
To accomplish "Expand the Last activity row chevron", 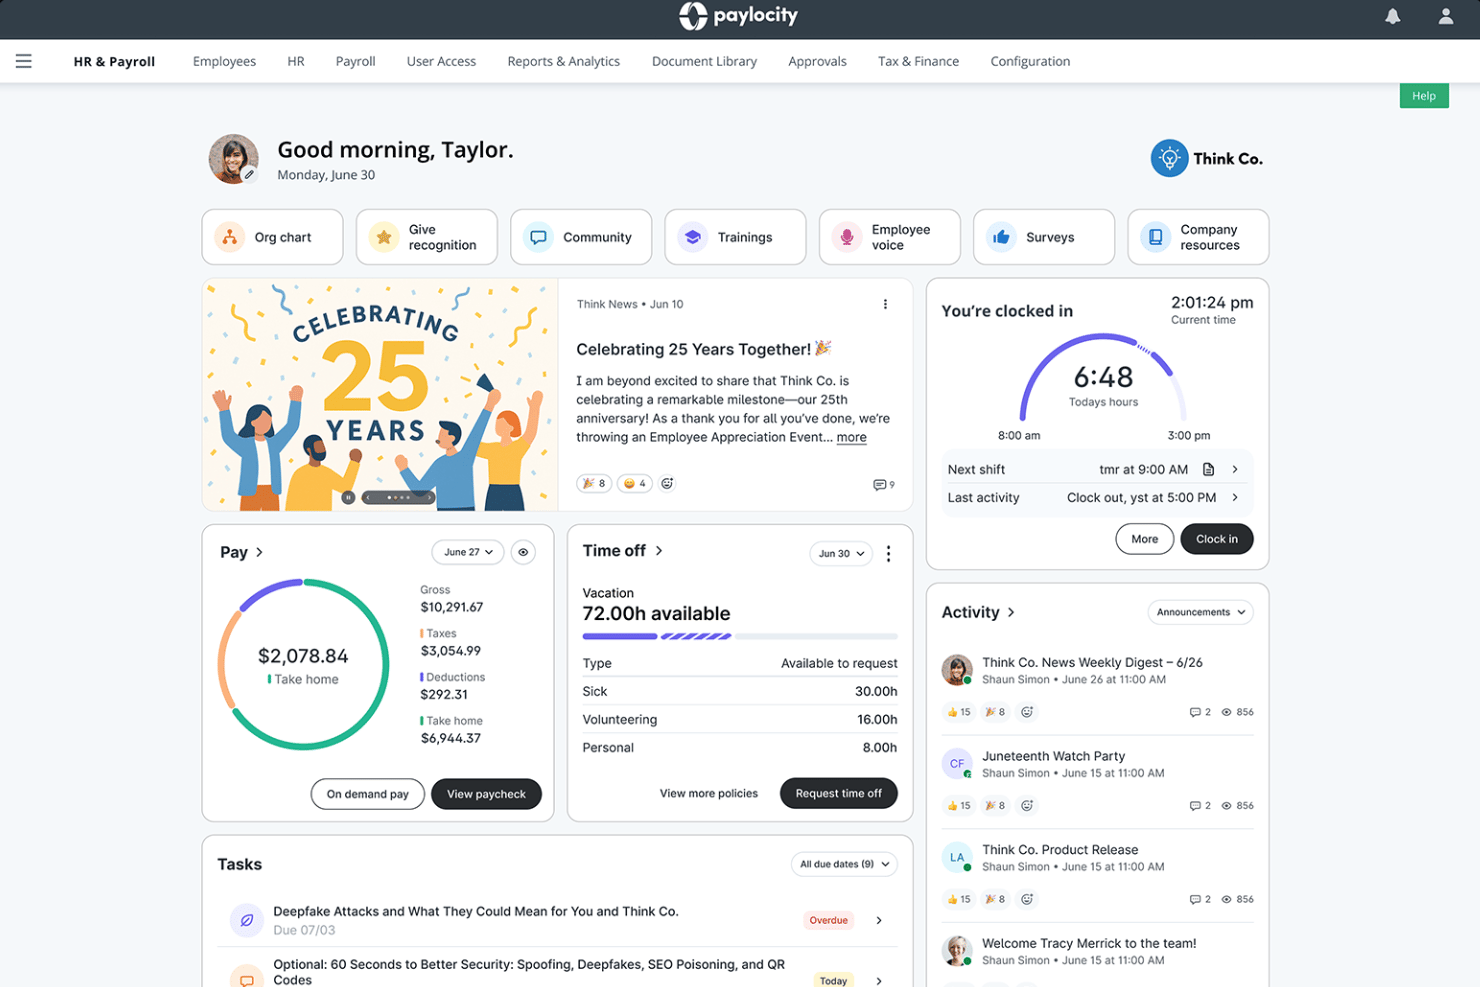I will [x=1235, y=497].
